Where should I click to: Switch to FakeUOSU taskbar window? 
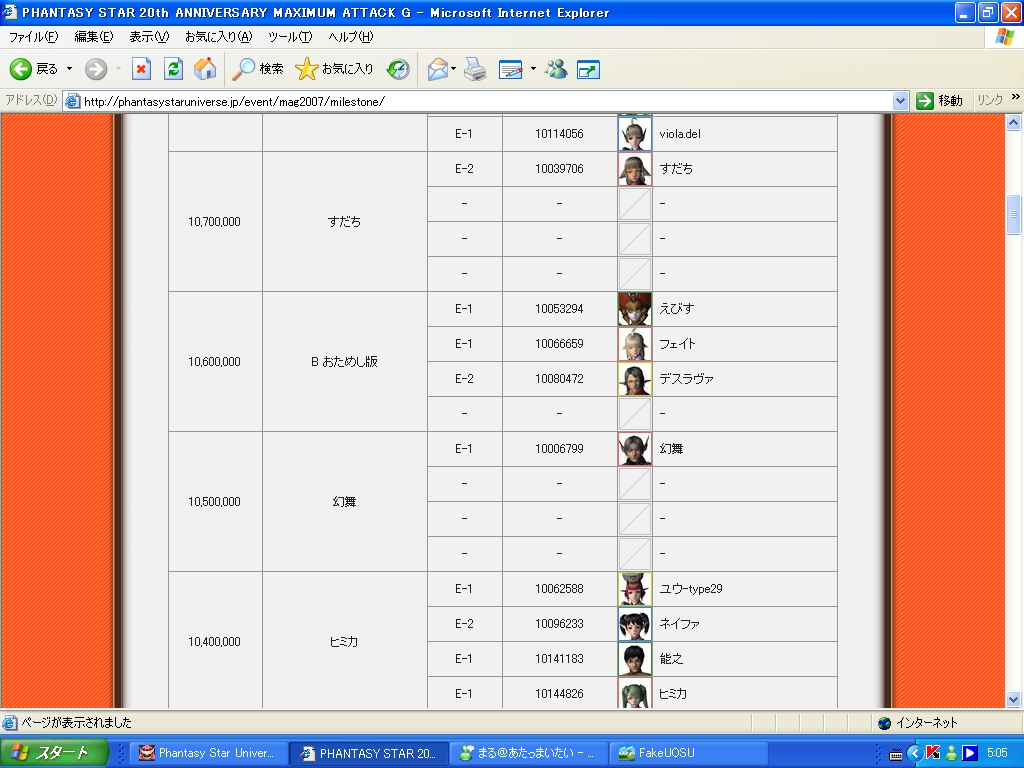click(x=690, y=753)
